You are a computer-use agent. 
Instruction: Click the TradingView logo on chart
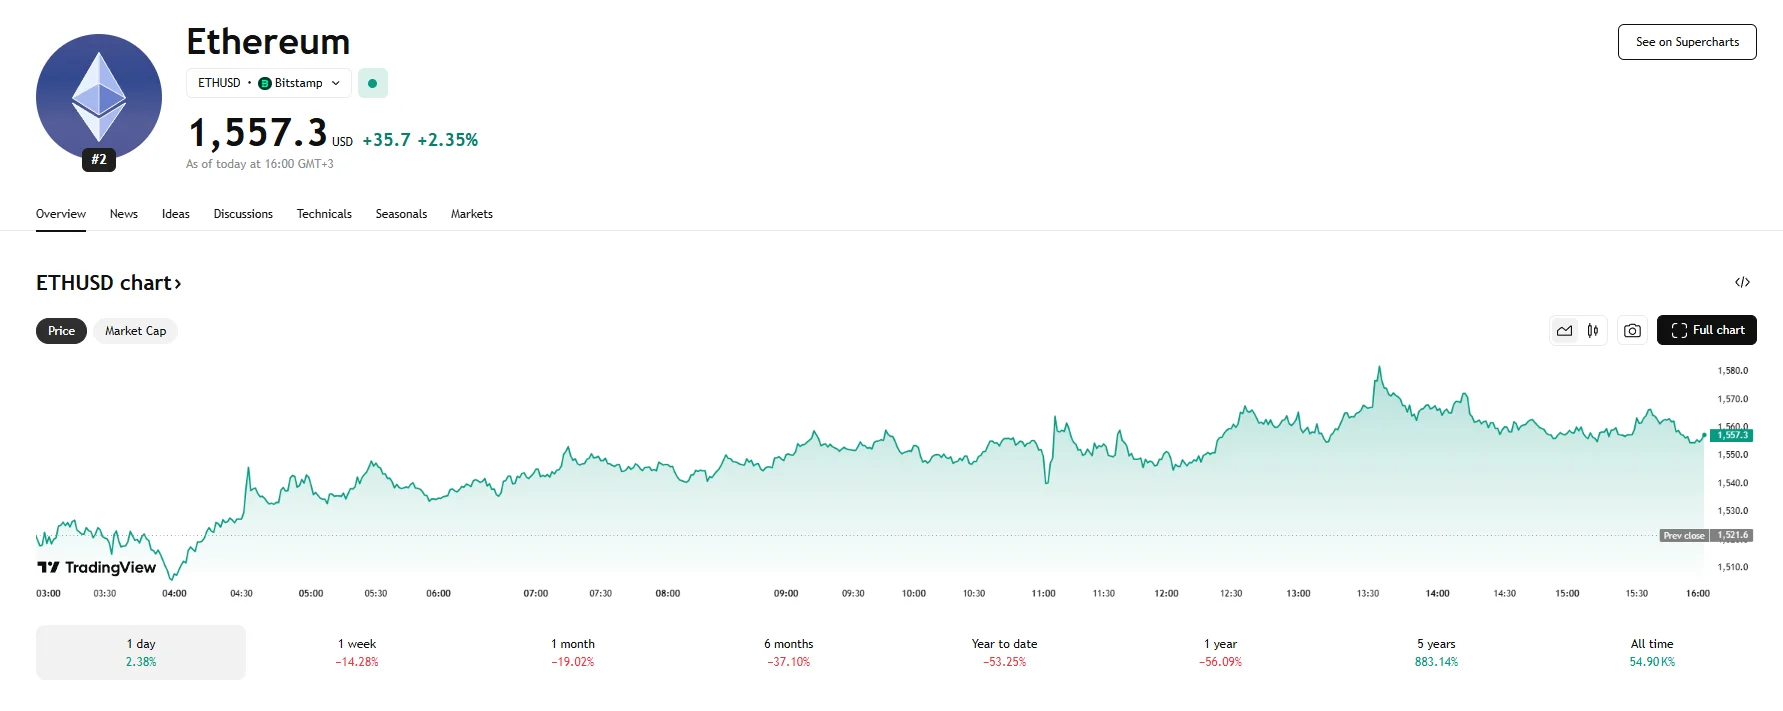pyautogui.click(x=97, y=567)
